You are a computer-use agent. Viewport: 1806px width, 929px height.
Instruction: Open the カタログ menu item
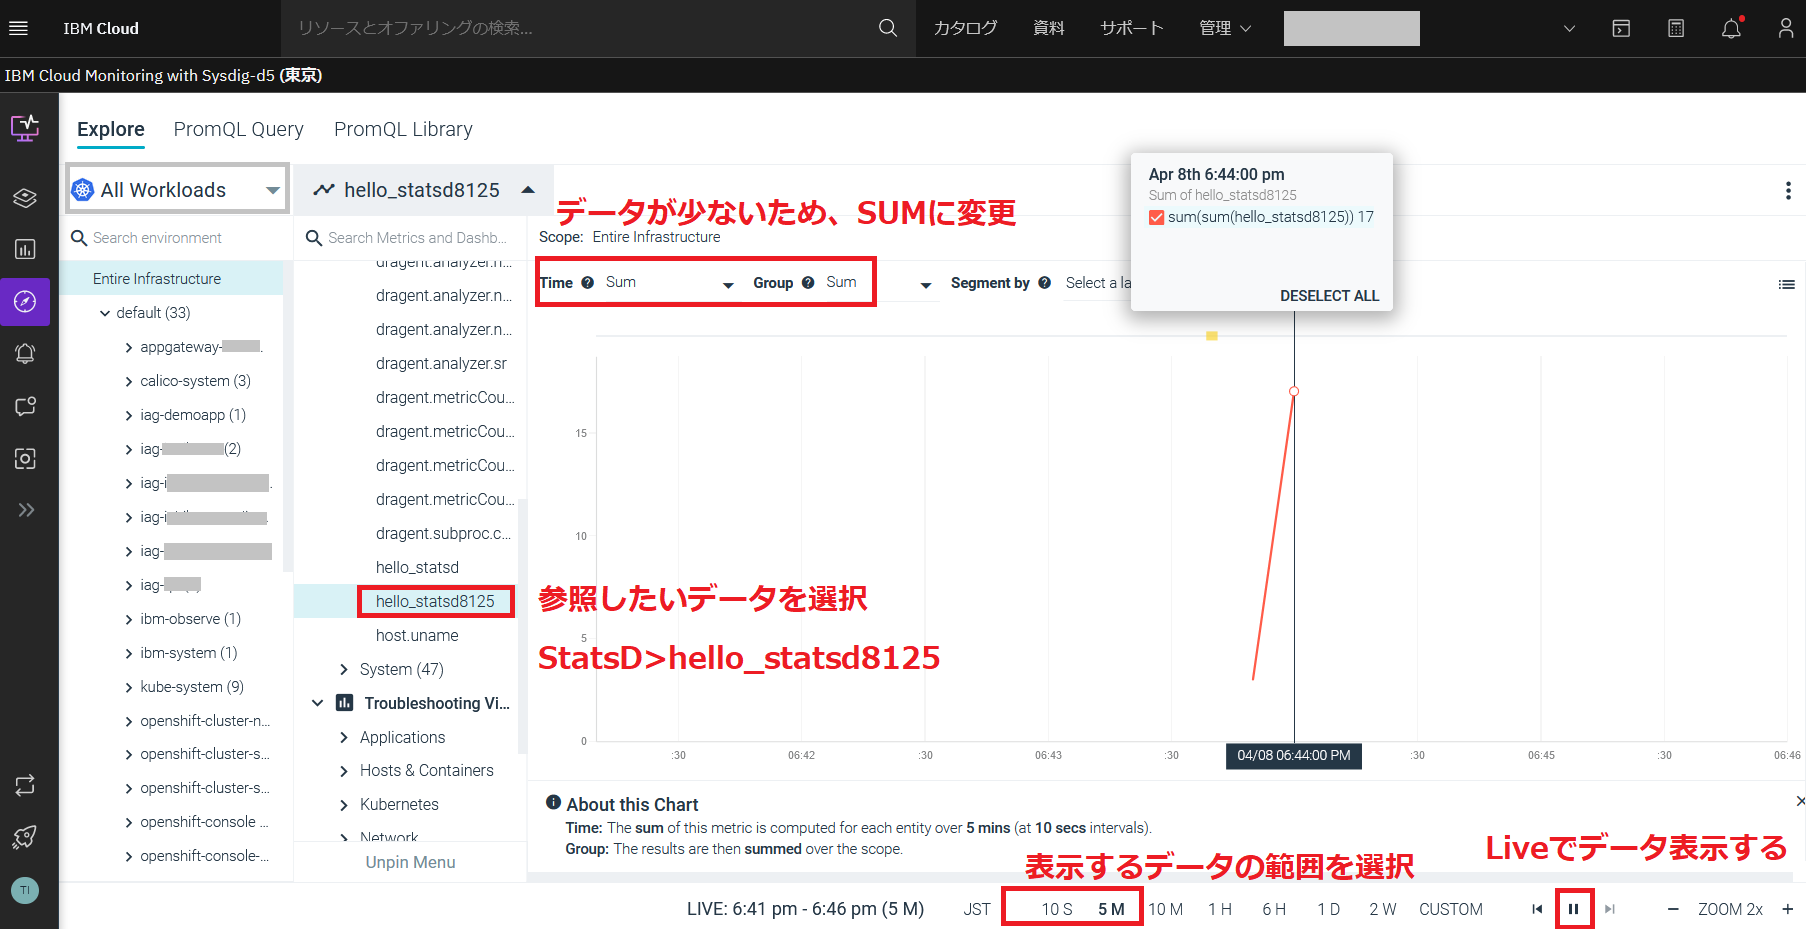point(965,28)
